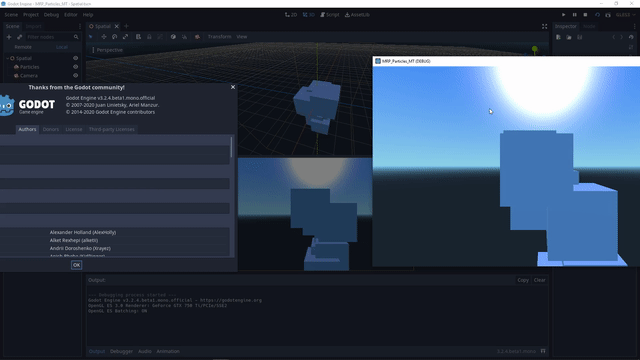
Task: Lock the selected object
Action: [149, 37]
